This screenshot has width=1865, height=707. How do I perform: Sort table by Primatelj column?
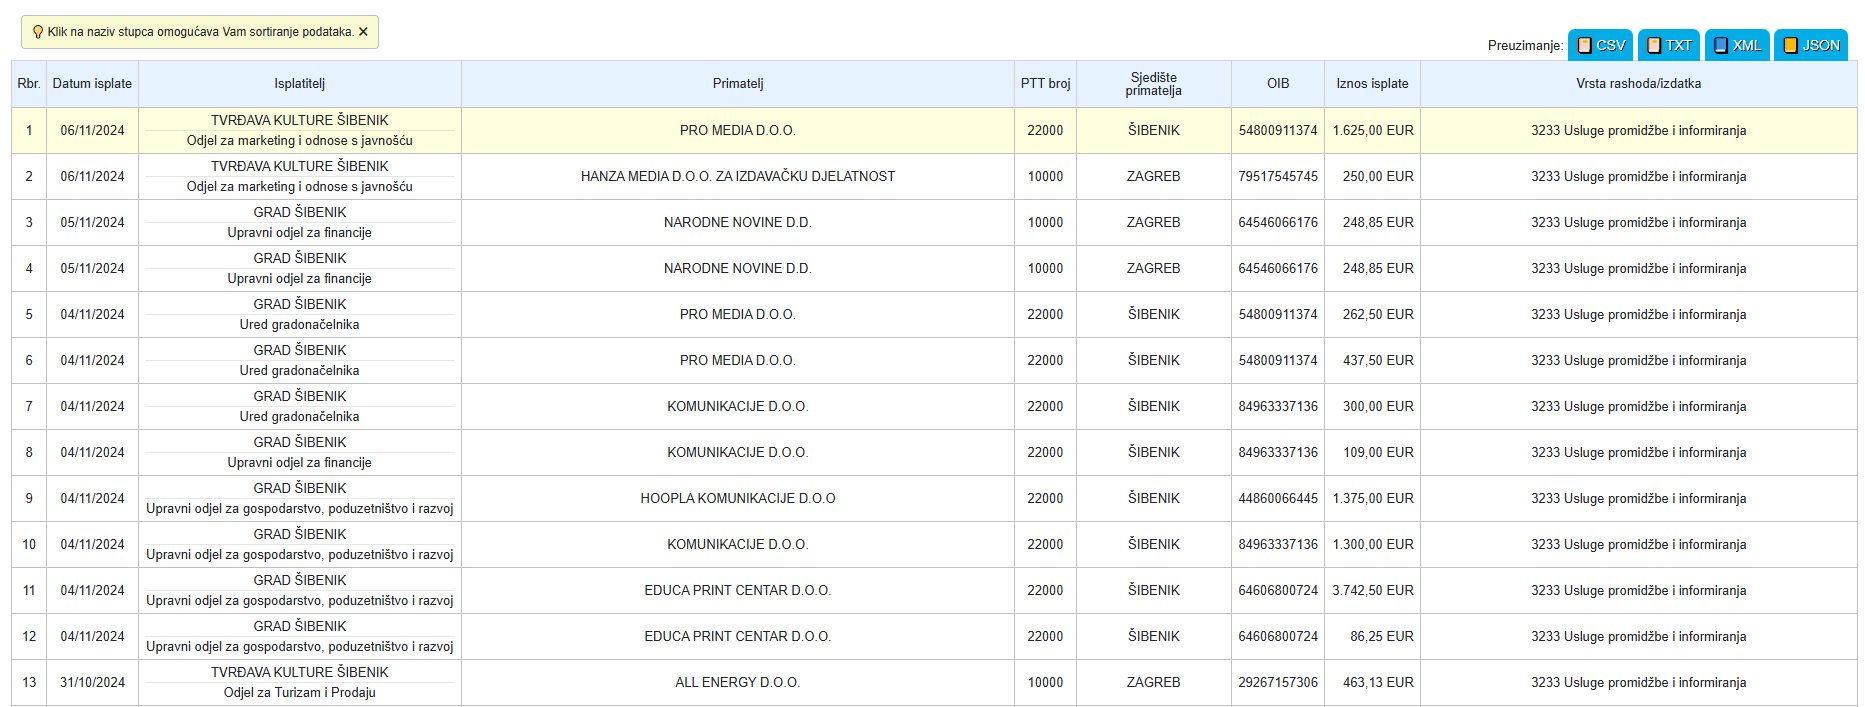pyautogui.click(x=738, y=84)
